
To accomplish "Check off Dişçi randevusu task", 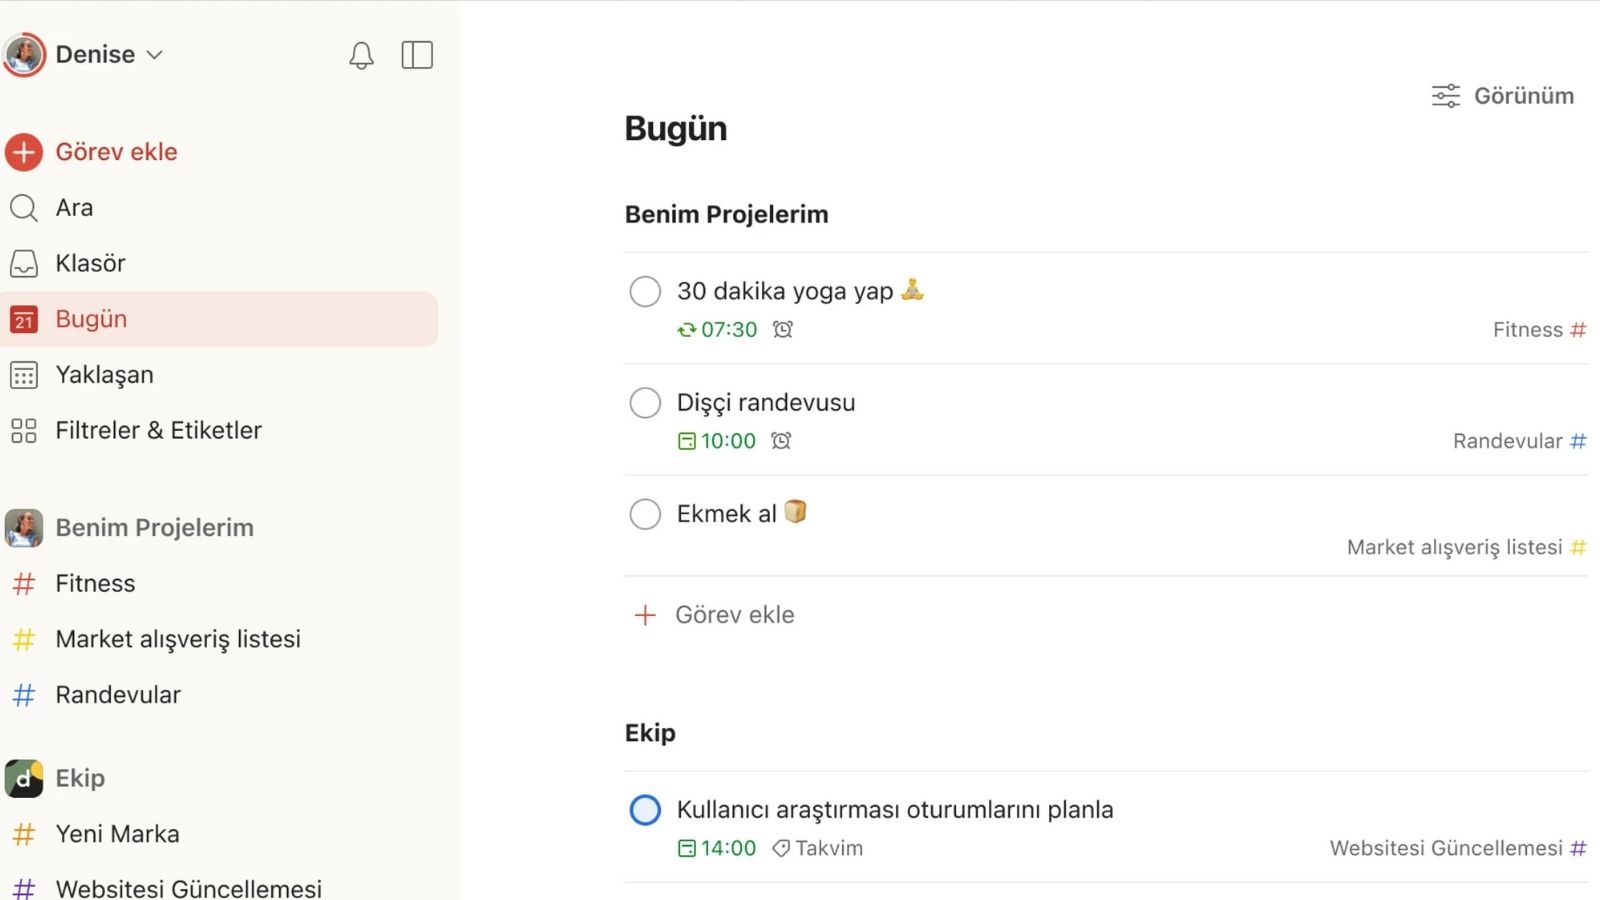I will (645, 403).
